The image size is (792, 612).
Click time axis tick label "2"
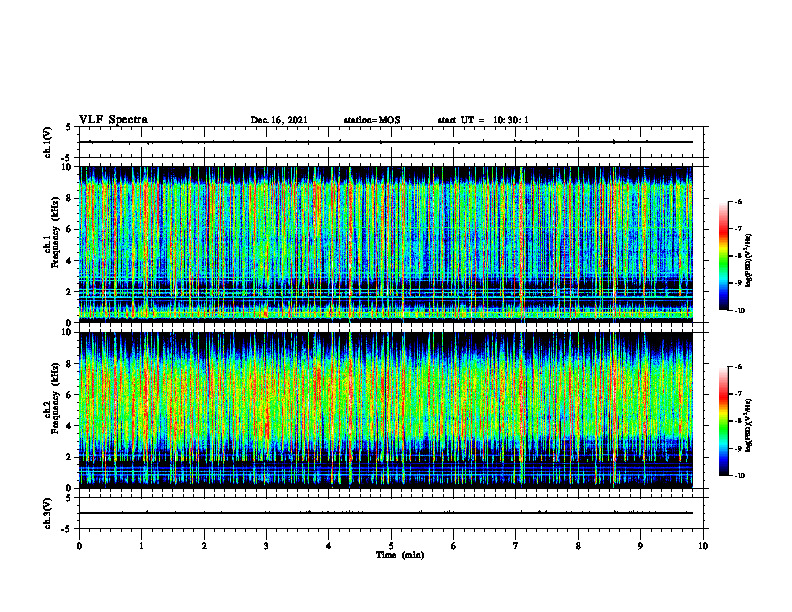[204, 546]
